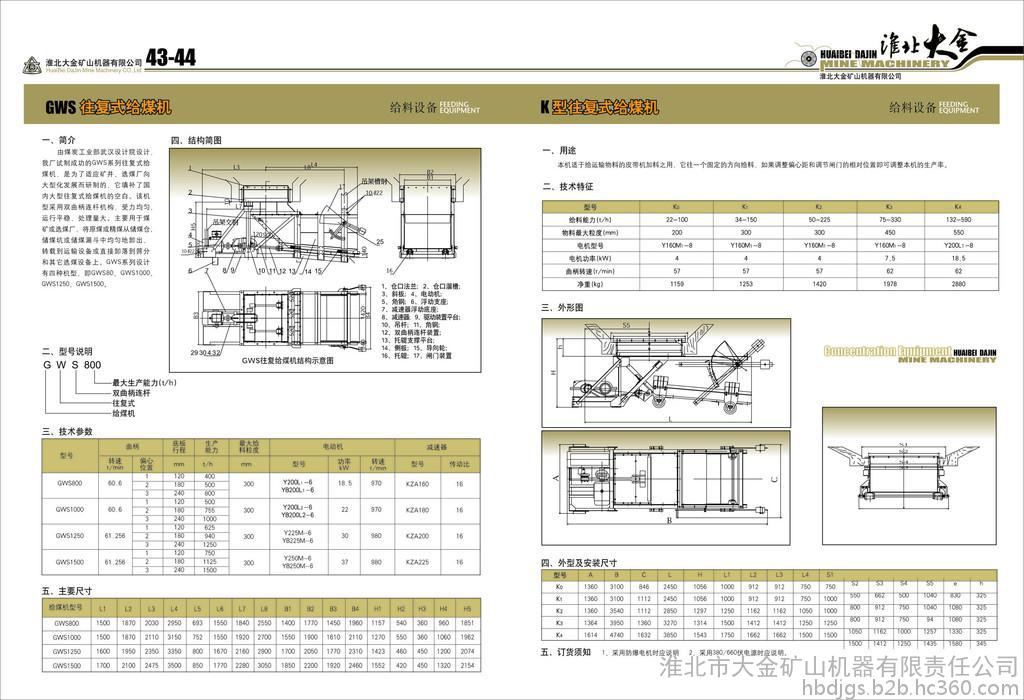
Task: Click the "G W S 800" model designation
Action: tap(72, 365)
